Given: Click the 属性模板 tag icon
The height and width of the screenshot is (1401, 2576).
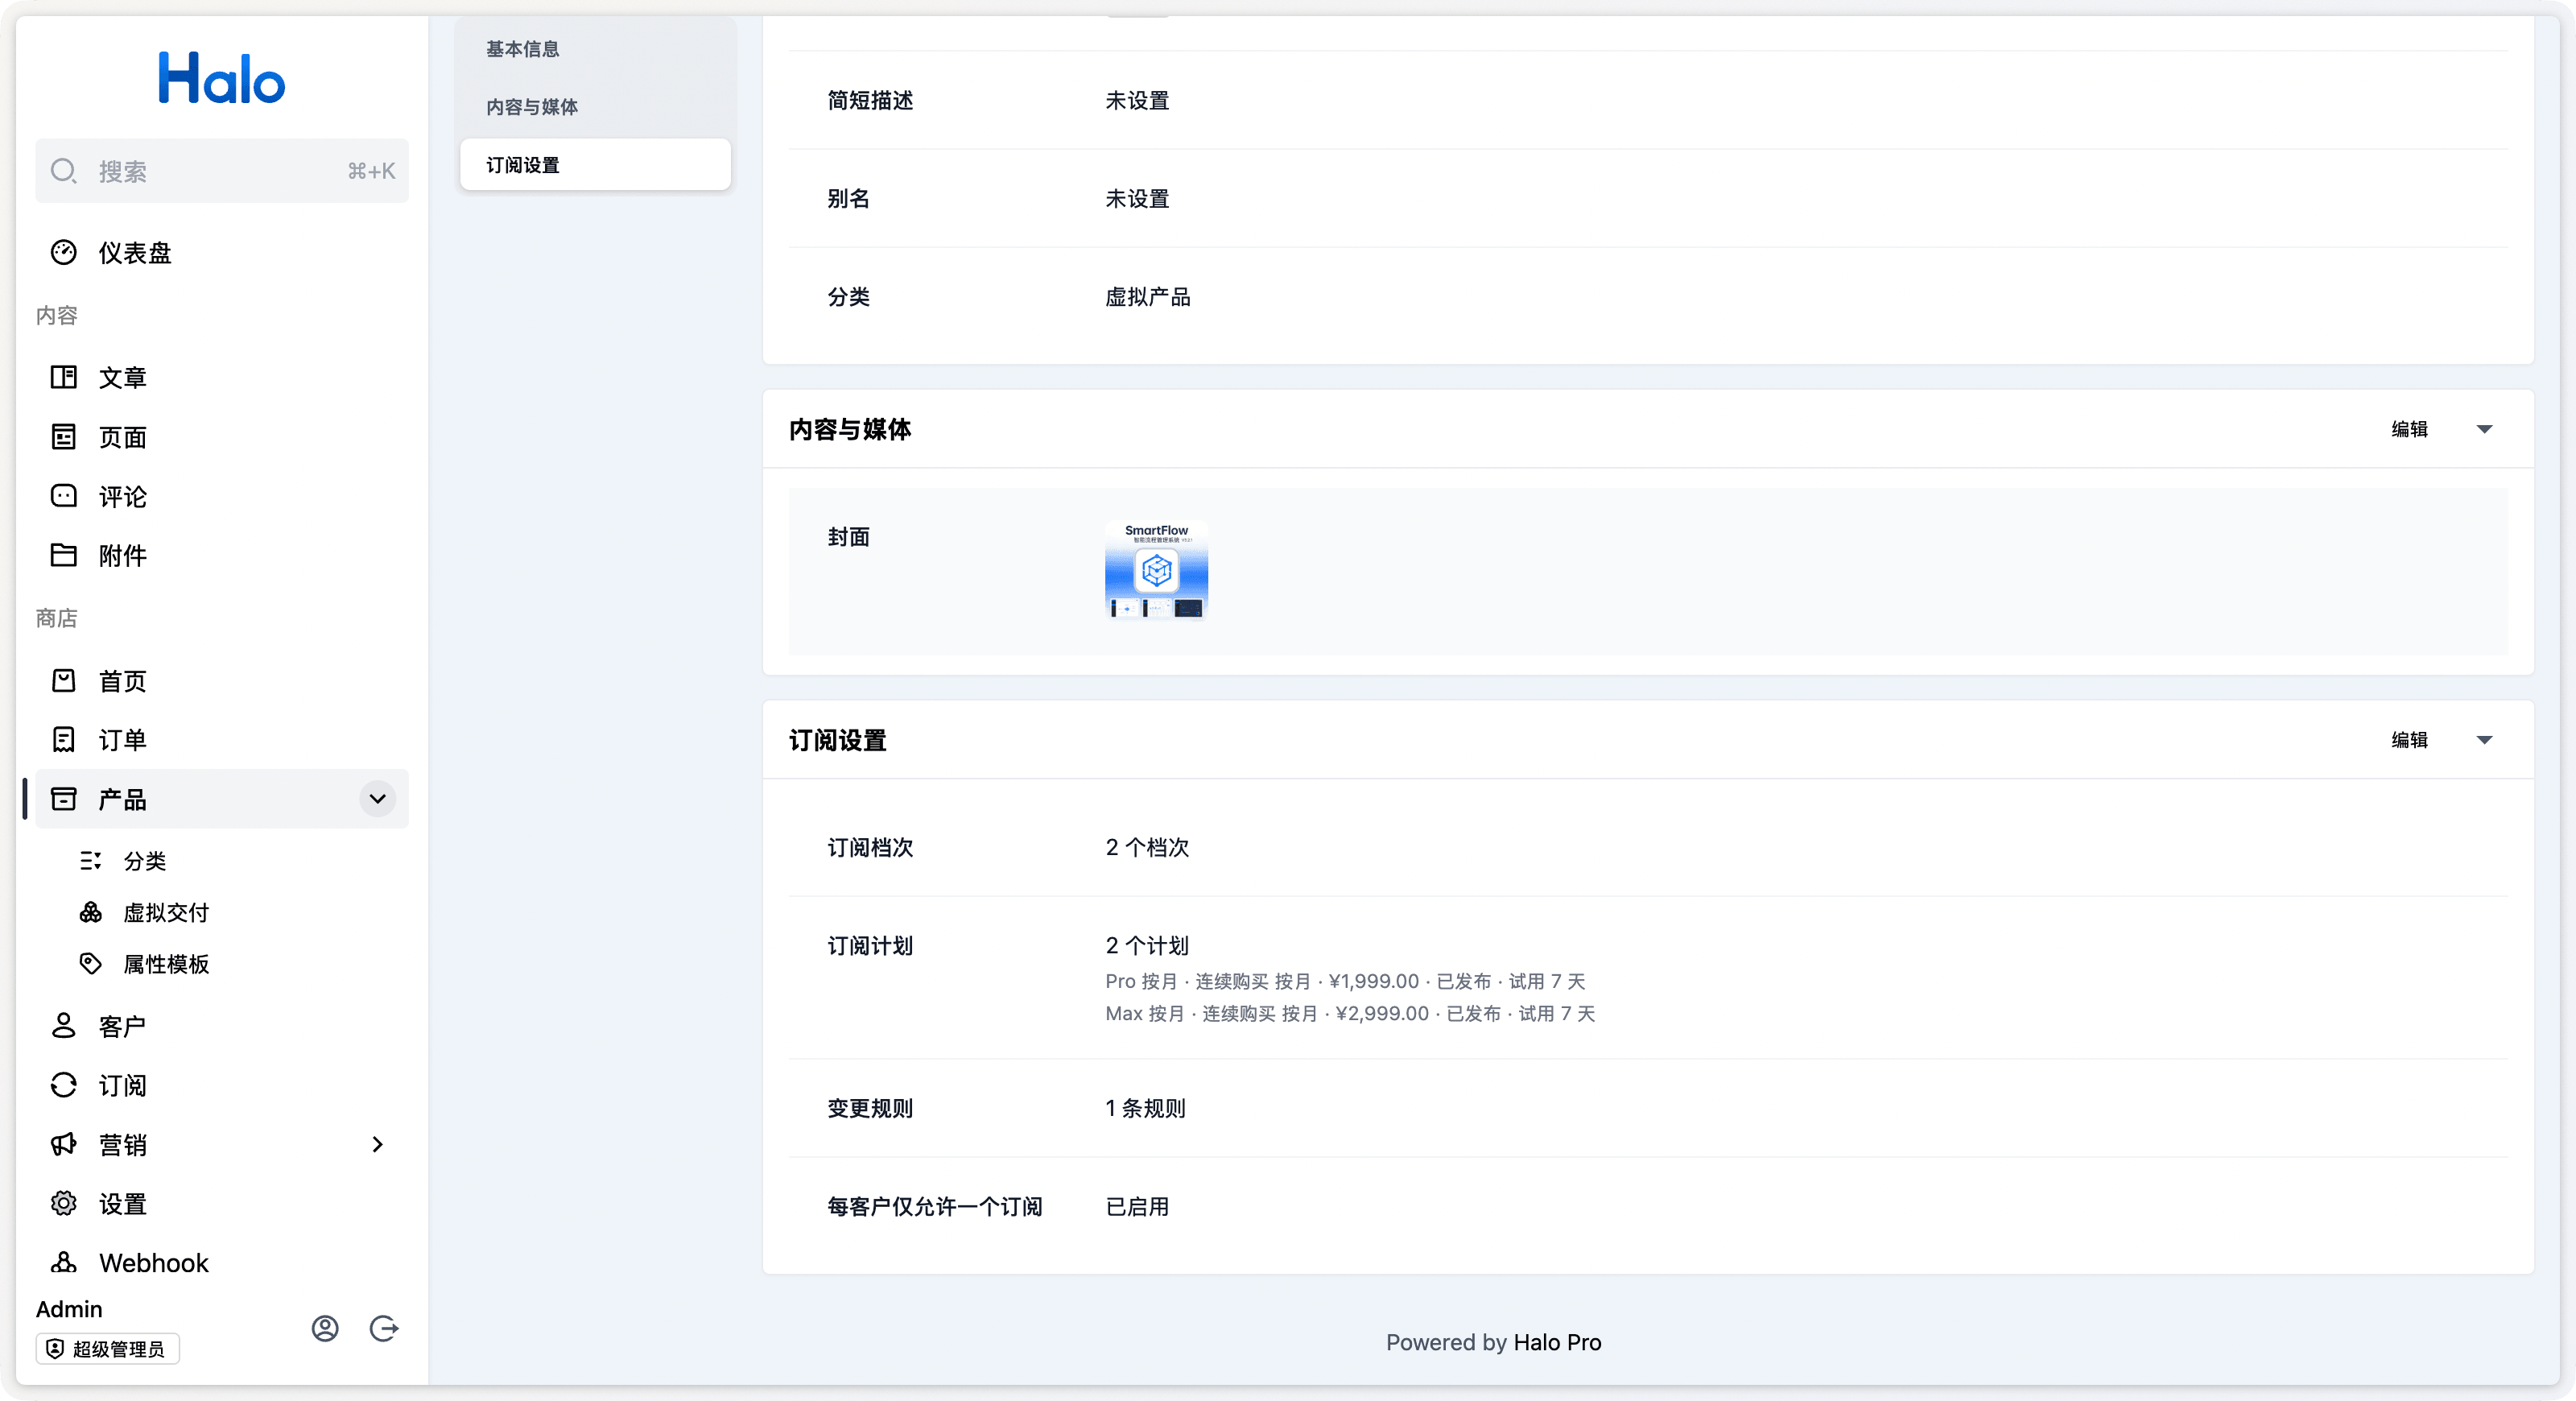Looking at the screenshot, I should 90,964.
